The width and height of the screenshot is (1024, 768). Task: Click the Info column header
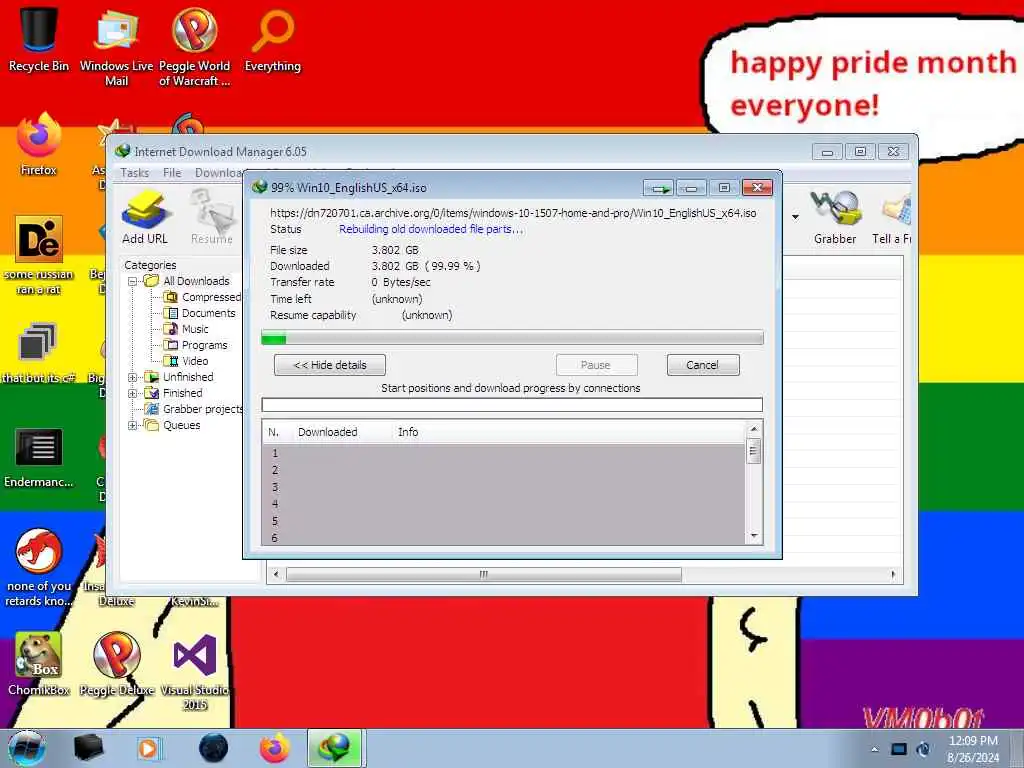[408, 432]
